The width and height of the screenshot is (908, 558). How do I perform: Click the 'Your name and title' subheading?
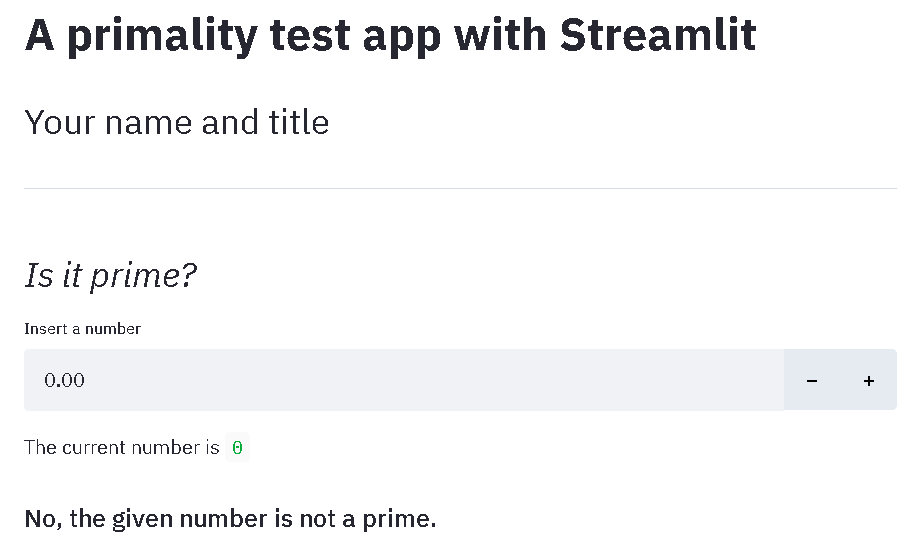pos(177,123)
